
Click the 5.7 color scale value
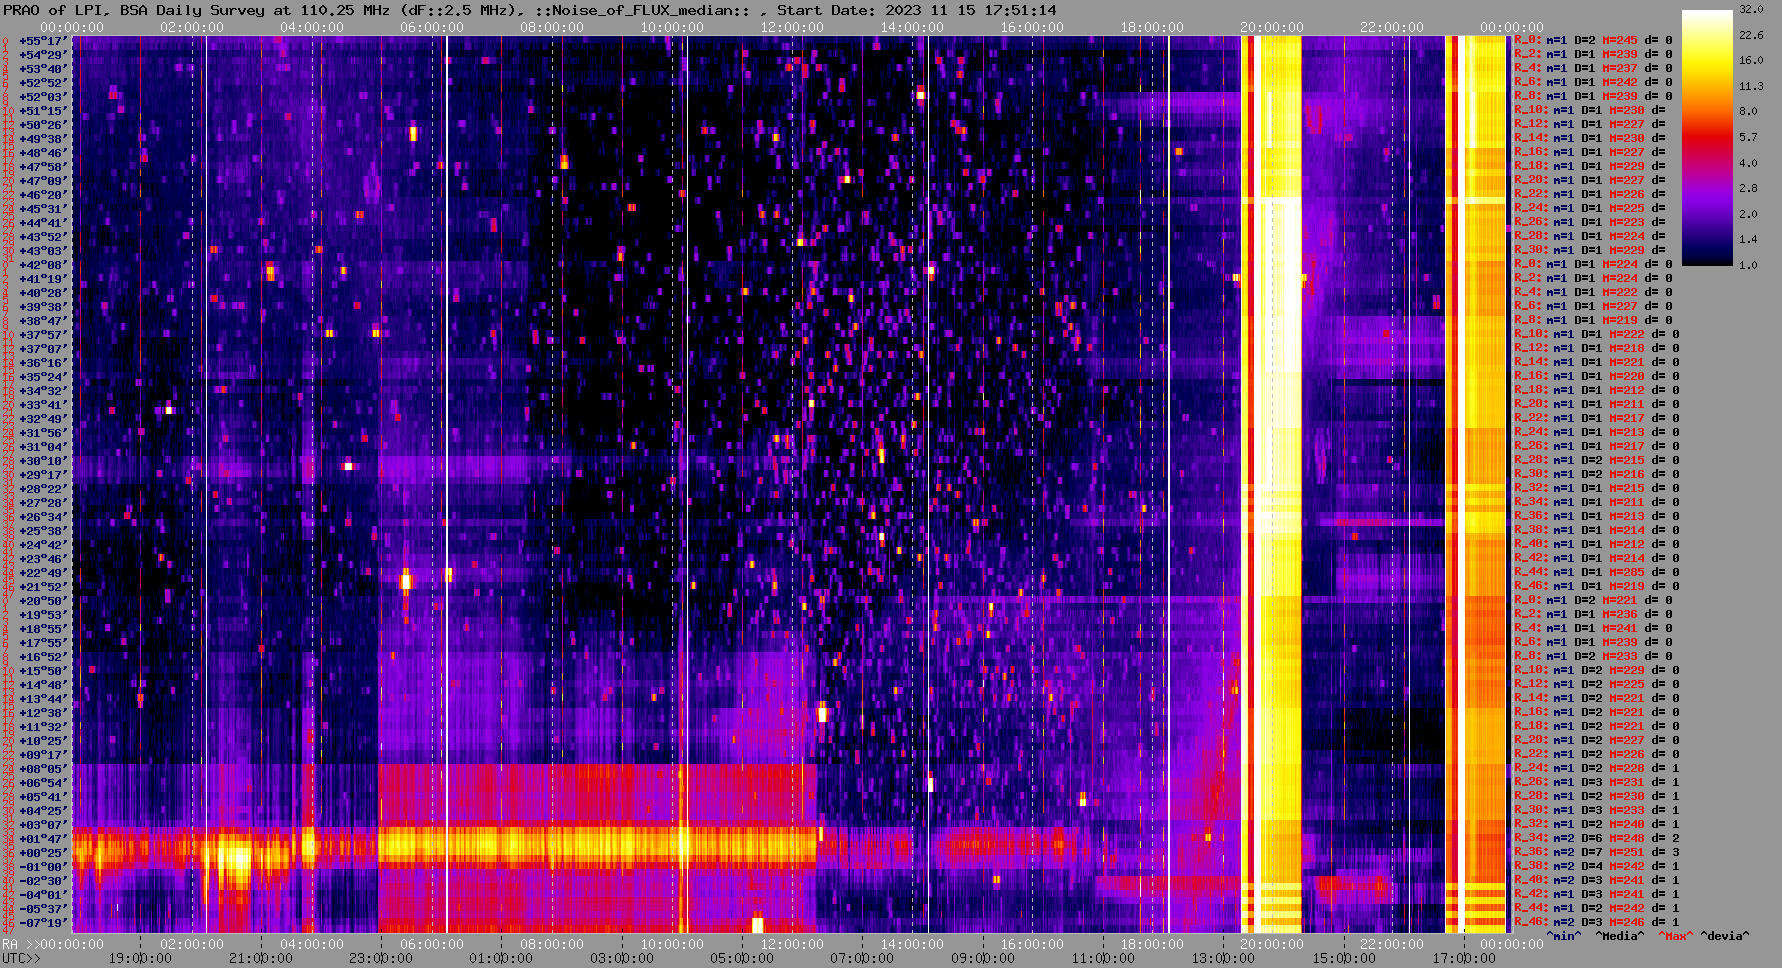pyautogui.click(x=1748, y=137)
